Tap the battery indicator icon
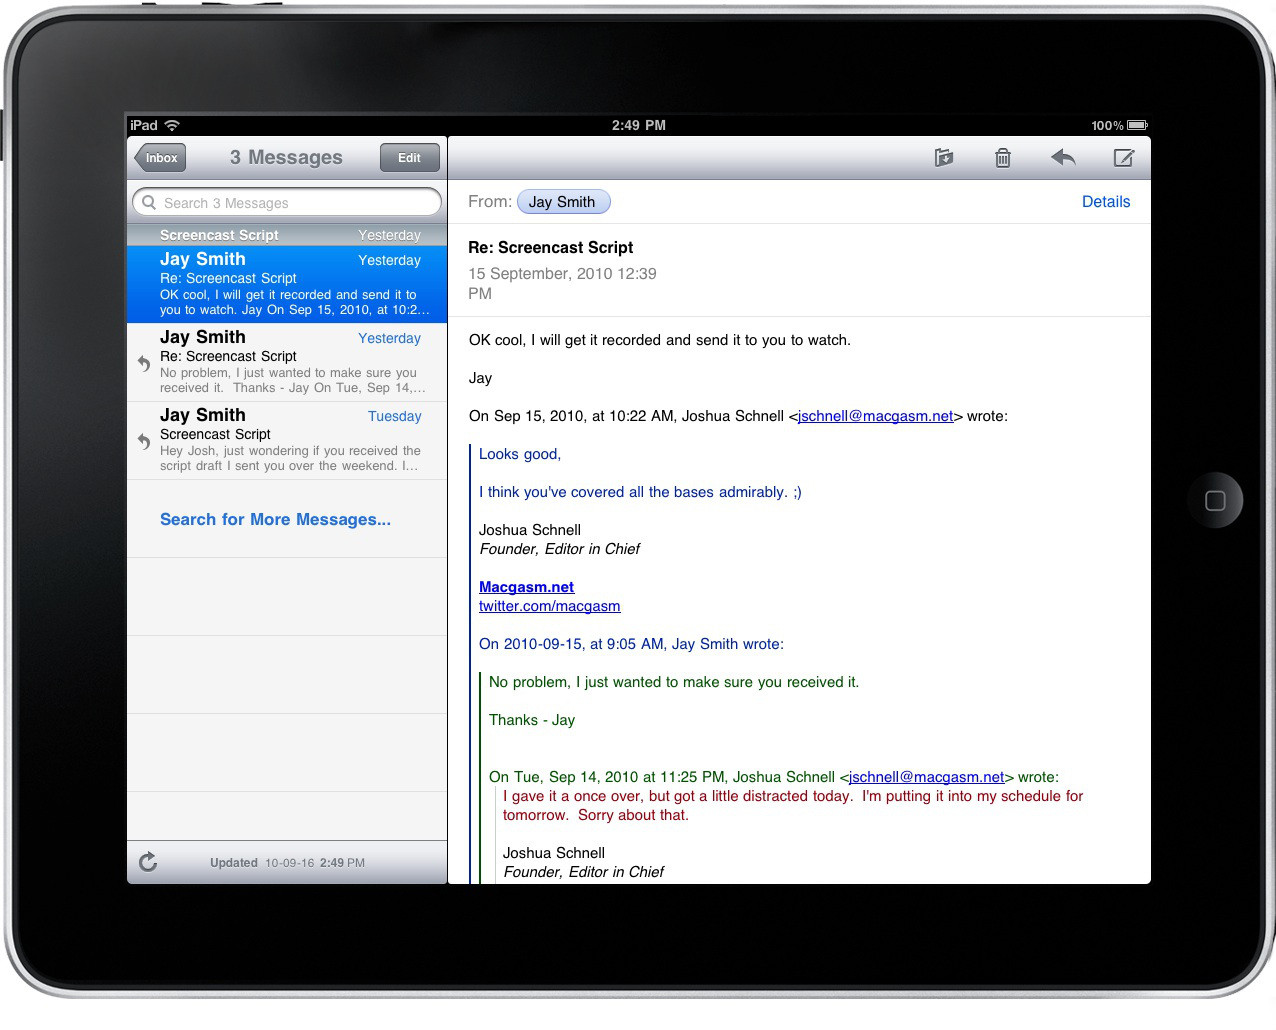The width and height of the screenshot is (1276, 1030). pos(1137,125)
